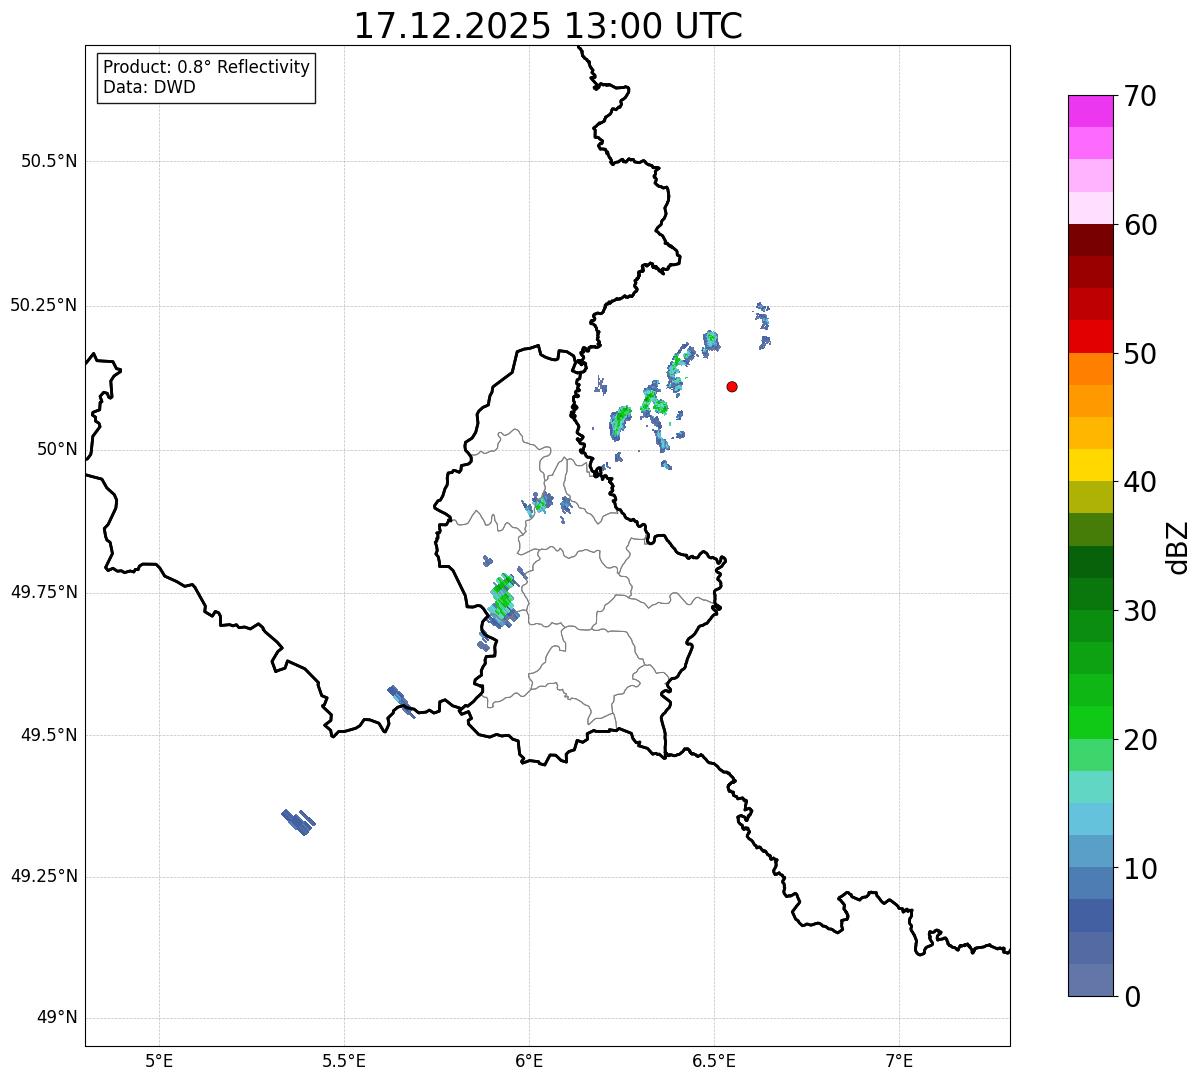
Task: Pick the magenta top segment of the colorbar
Action: click(1090, 111)
